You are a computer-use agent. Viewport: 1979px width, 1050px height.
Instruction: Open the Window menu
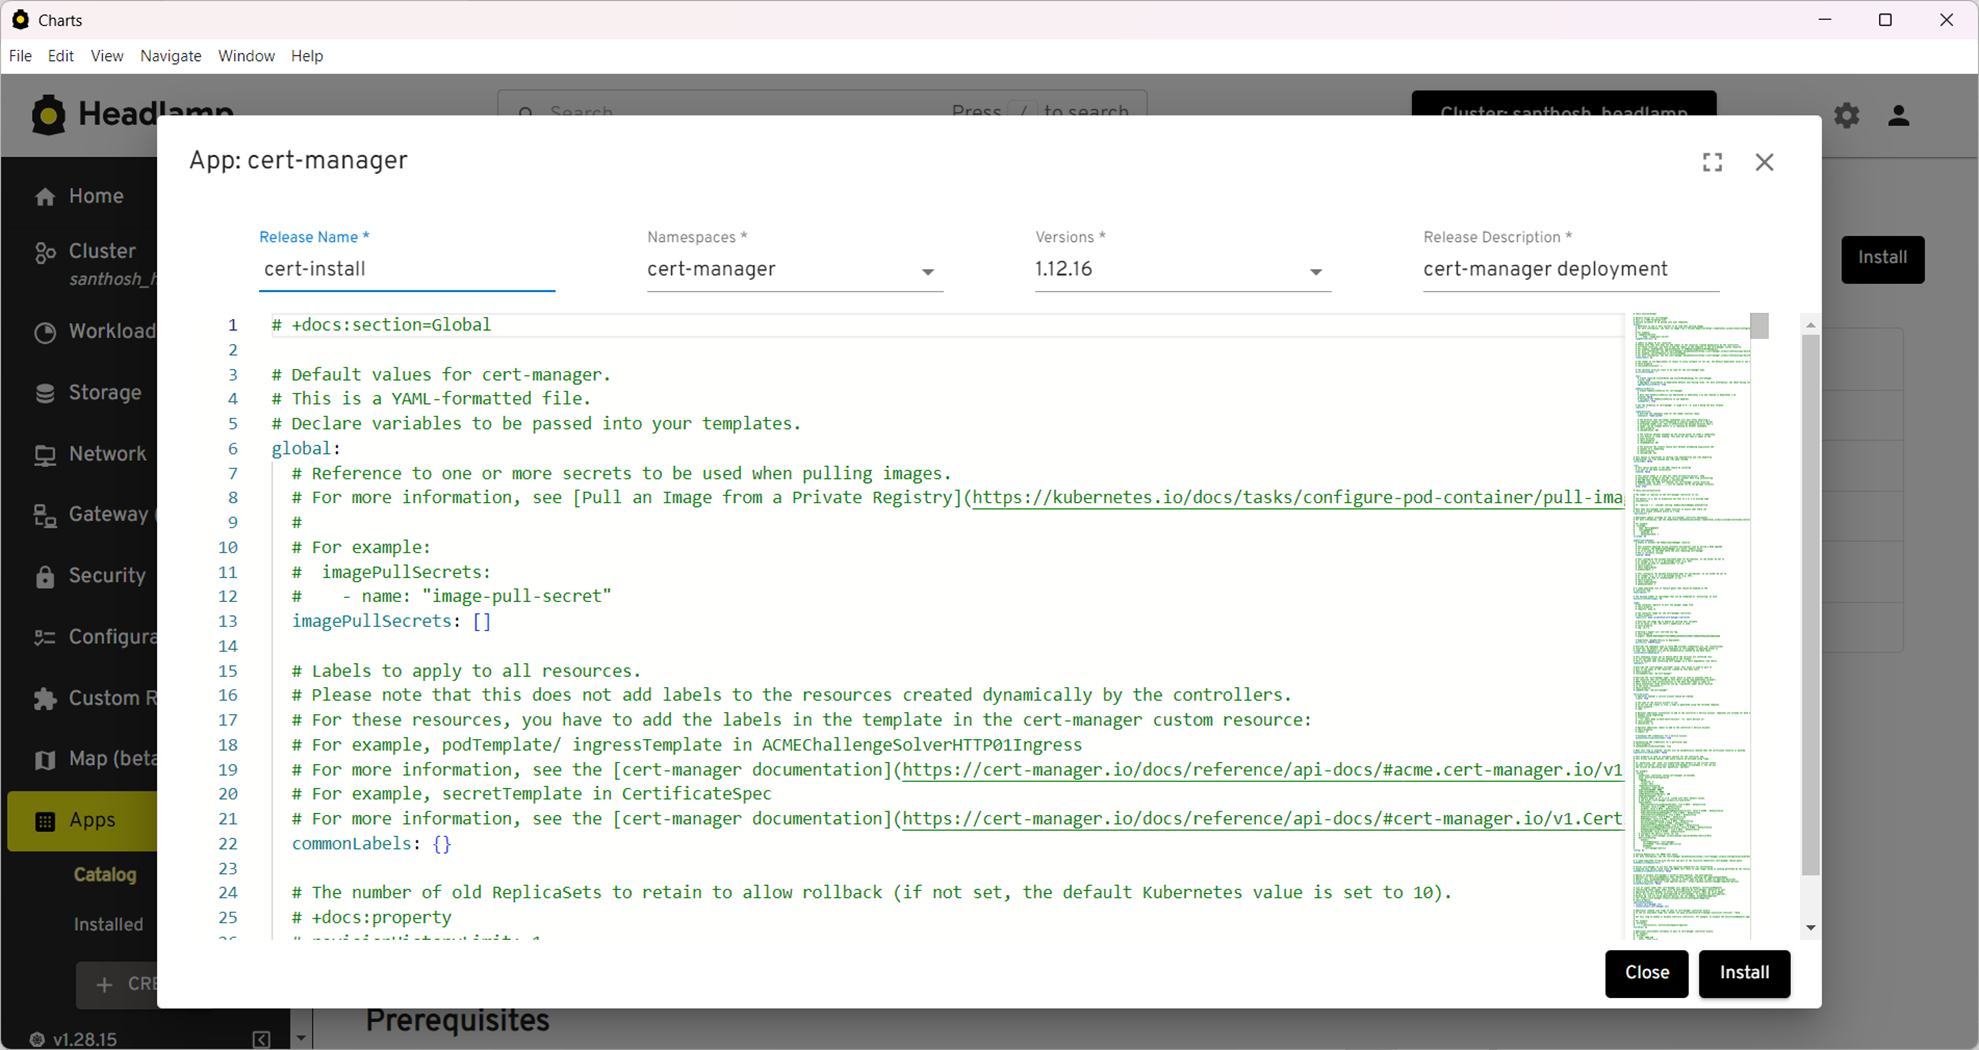246,56
